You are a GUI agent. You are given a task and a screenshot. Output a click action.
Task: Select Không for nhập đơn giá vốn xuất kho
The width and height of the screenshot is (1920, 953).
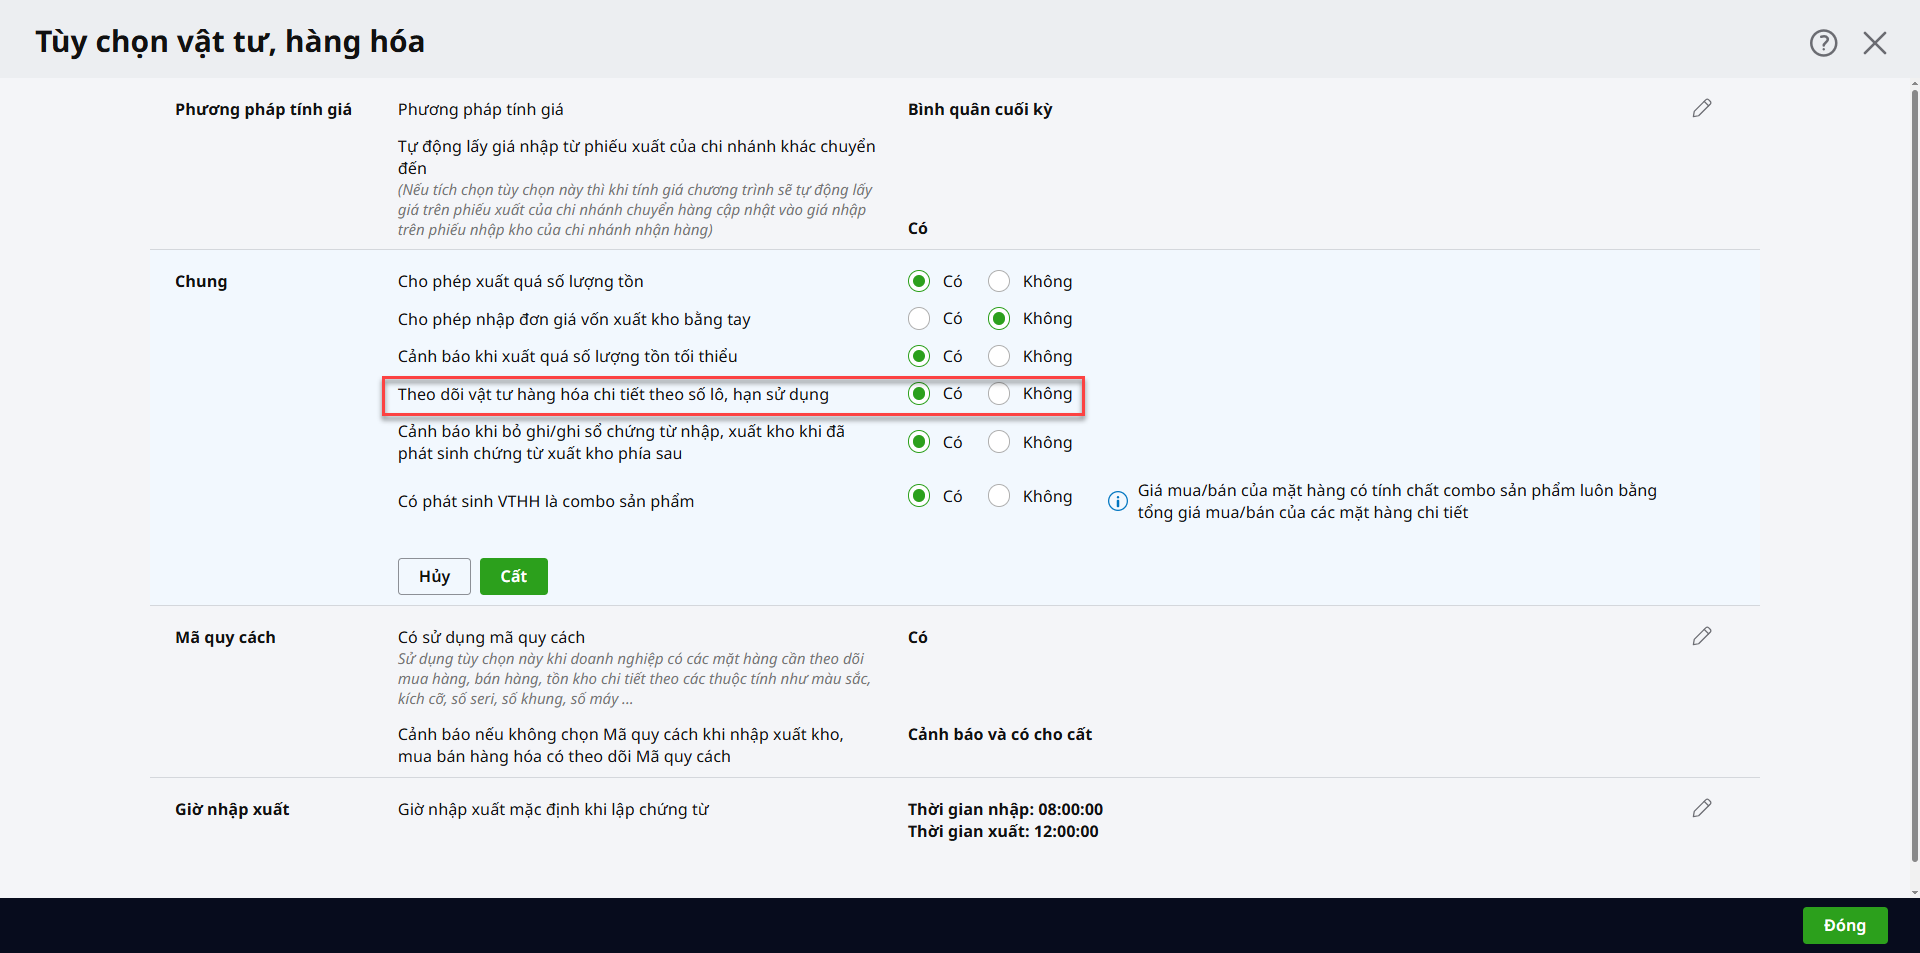click(999, 319)
